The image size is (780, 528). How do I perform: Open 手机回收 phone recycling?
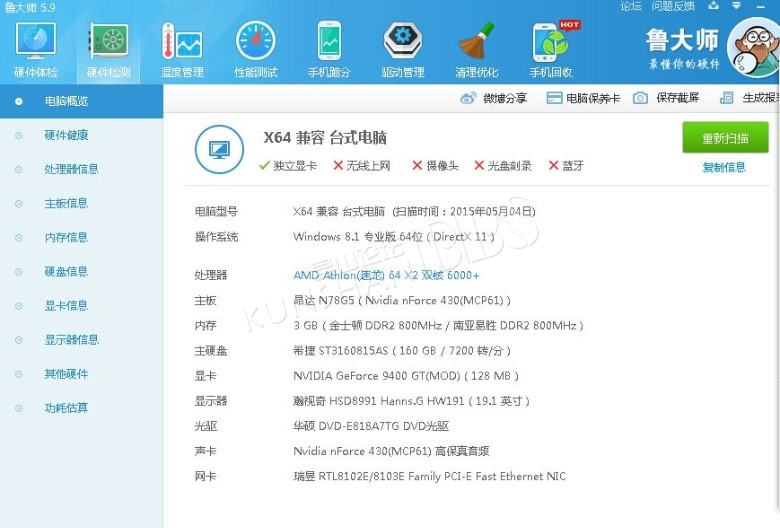tap(551, 50)
